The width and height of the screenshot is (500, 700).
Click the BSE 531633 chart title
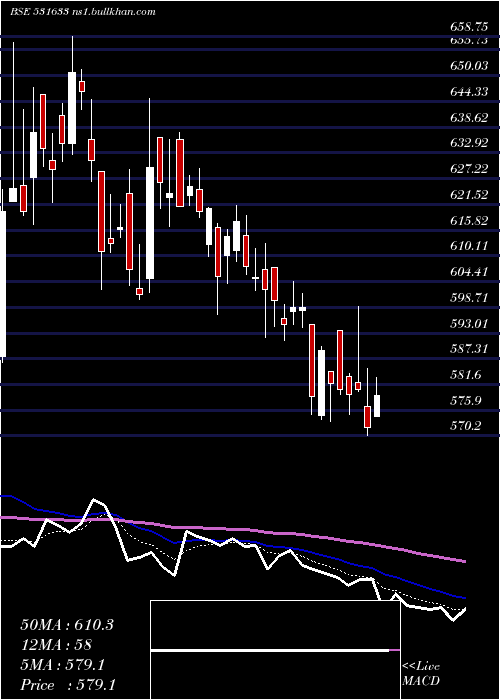click(83, 11)
